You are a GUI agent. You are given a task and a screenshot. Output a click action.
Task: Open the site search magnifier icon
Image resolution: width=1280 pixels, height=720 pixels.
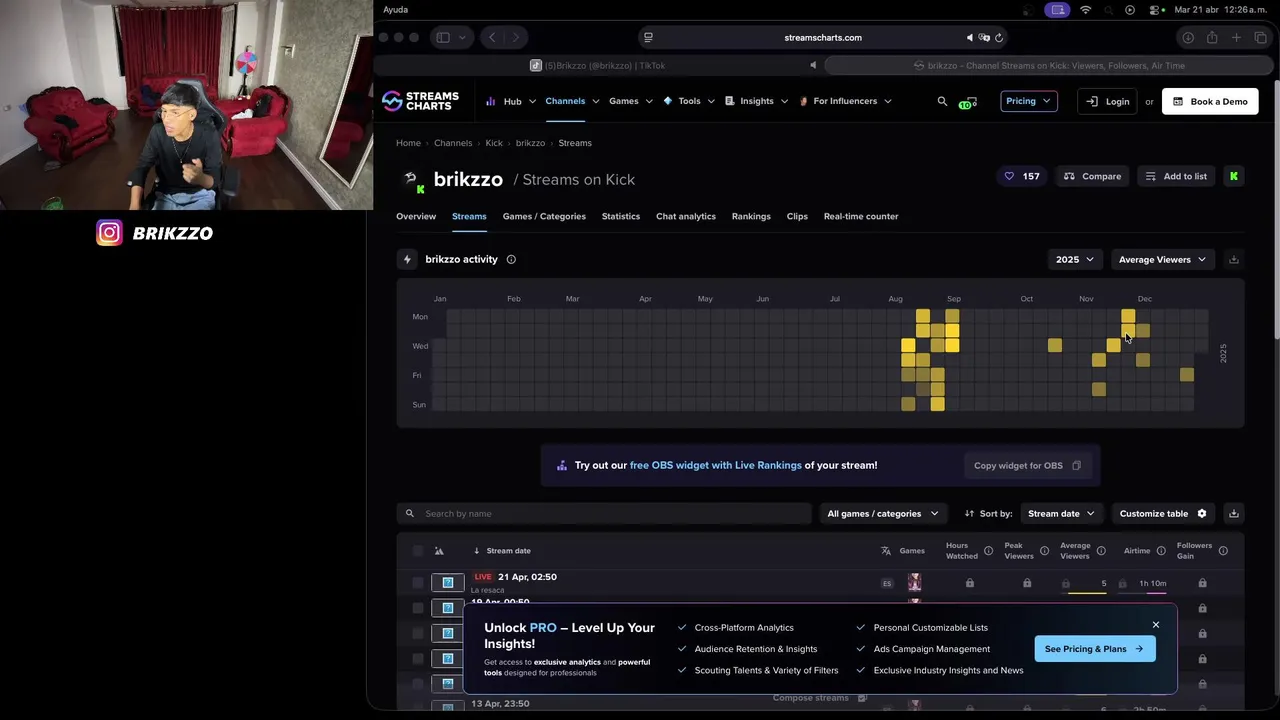coord(942,101)
